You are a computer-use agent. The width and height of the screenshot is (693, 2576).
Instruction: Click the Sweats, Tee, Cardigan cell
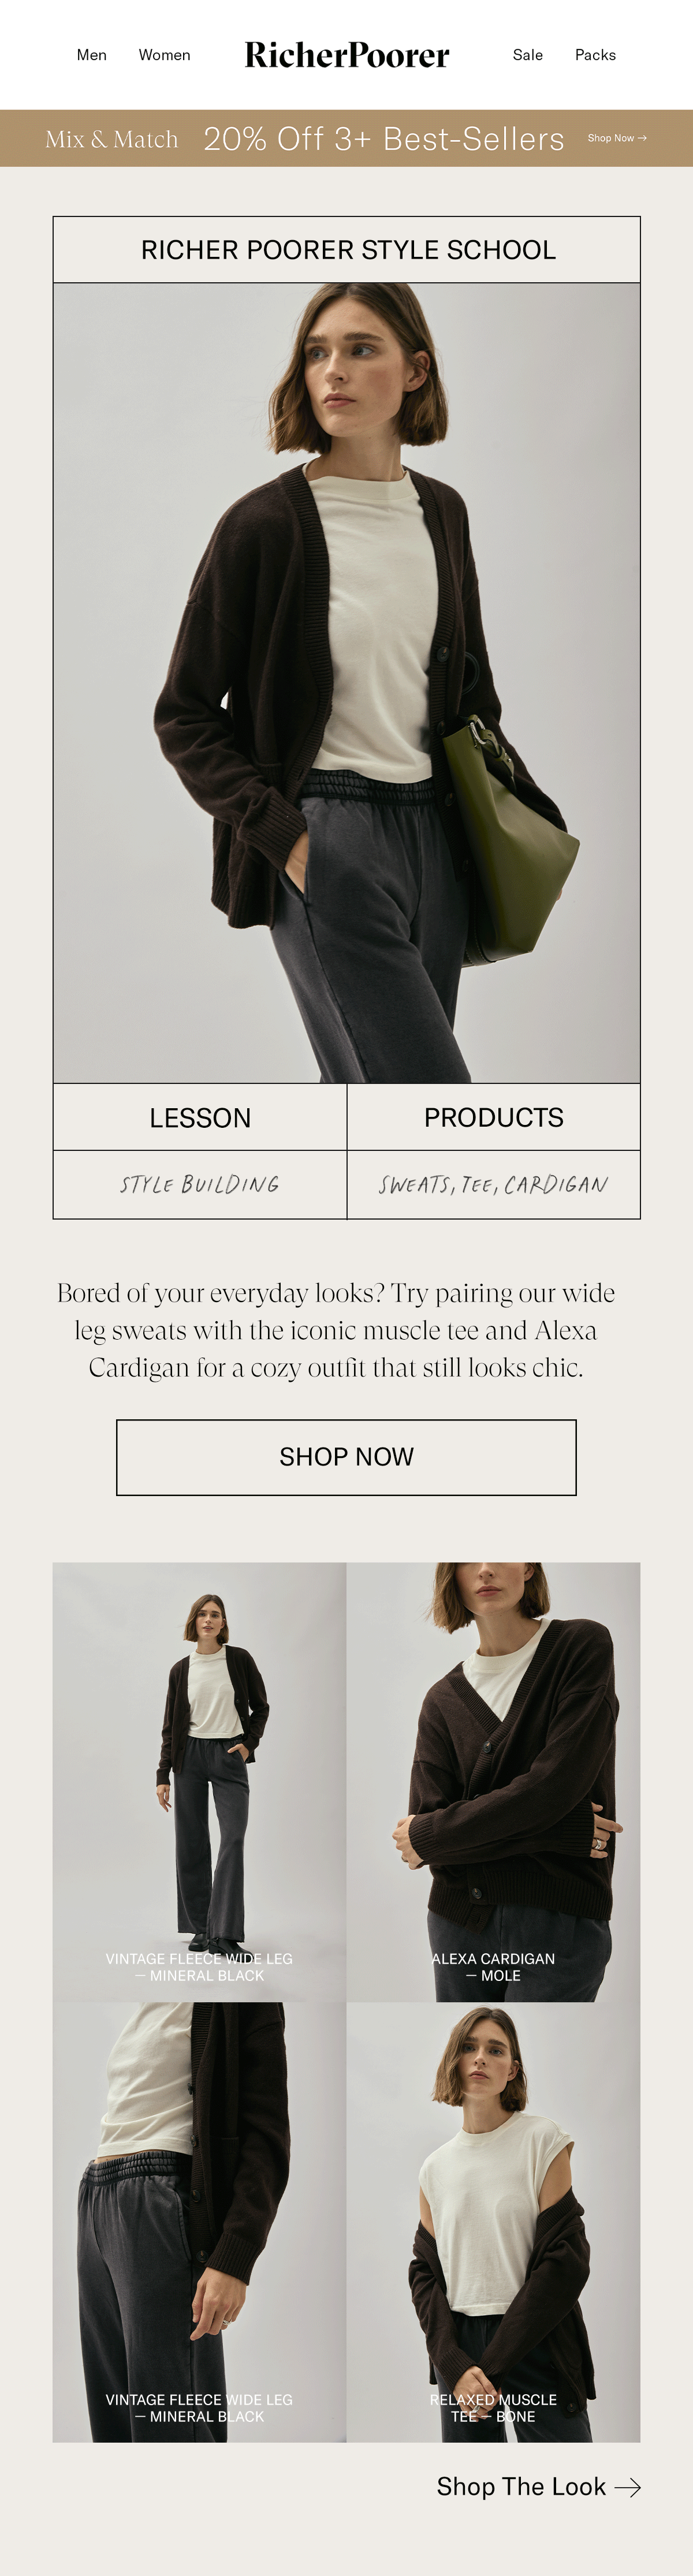point(494,1185)
